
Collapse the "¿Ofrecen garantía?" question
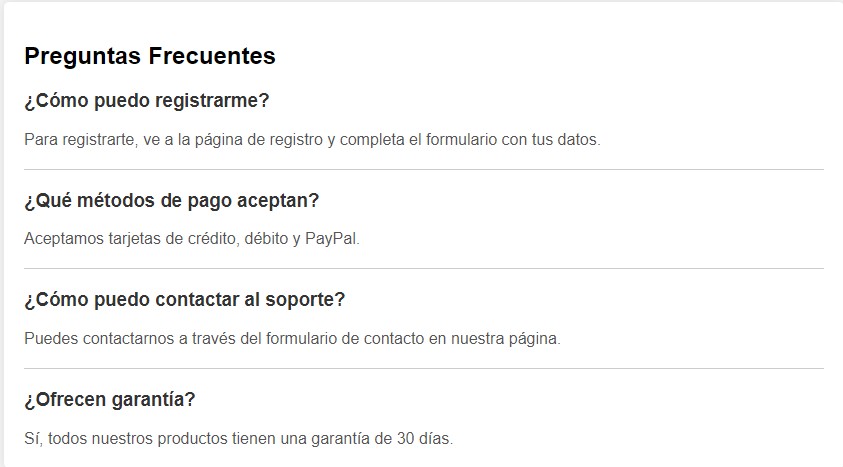[x=109, y=399]
